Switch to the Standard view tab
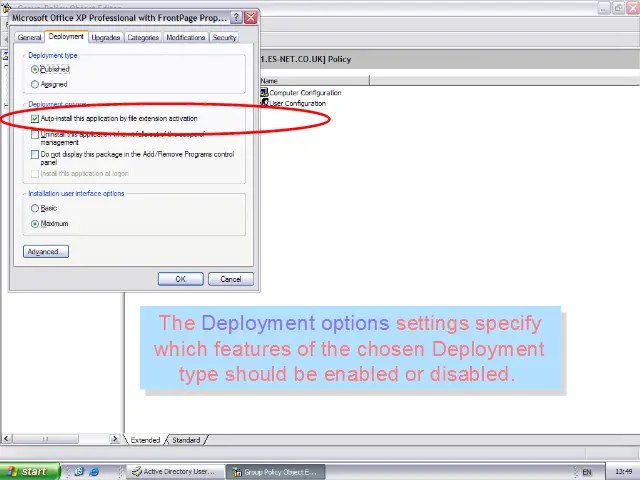The image size is (640, 480). pyautogui.click(x=186, y=440)
